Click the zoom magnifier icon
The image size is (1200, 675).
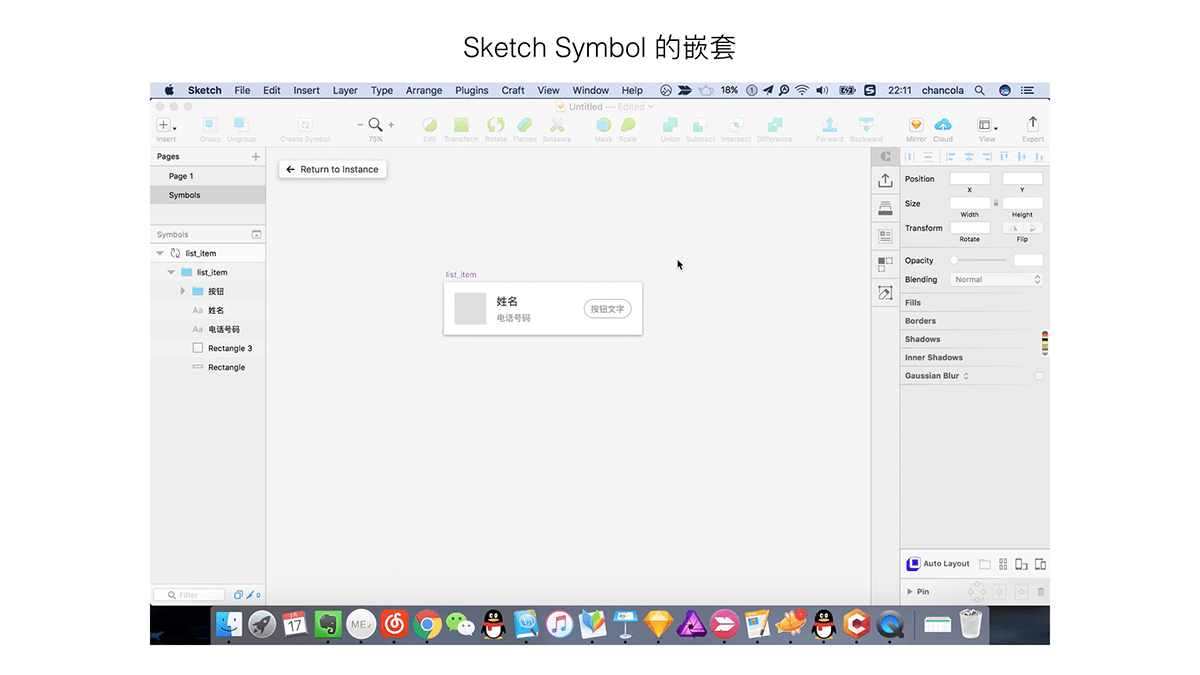tap(376, 124)
